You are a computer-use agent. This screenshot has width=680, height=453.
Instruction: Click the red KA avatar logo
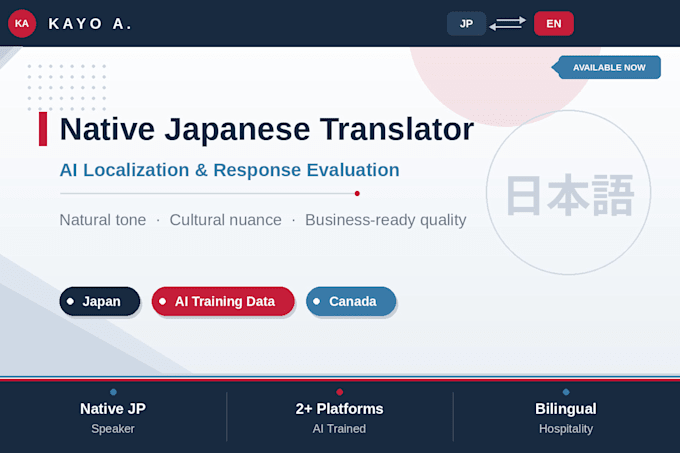tap(22, 23)
